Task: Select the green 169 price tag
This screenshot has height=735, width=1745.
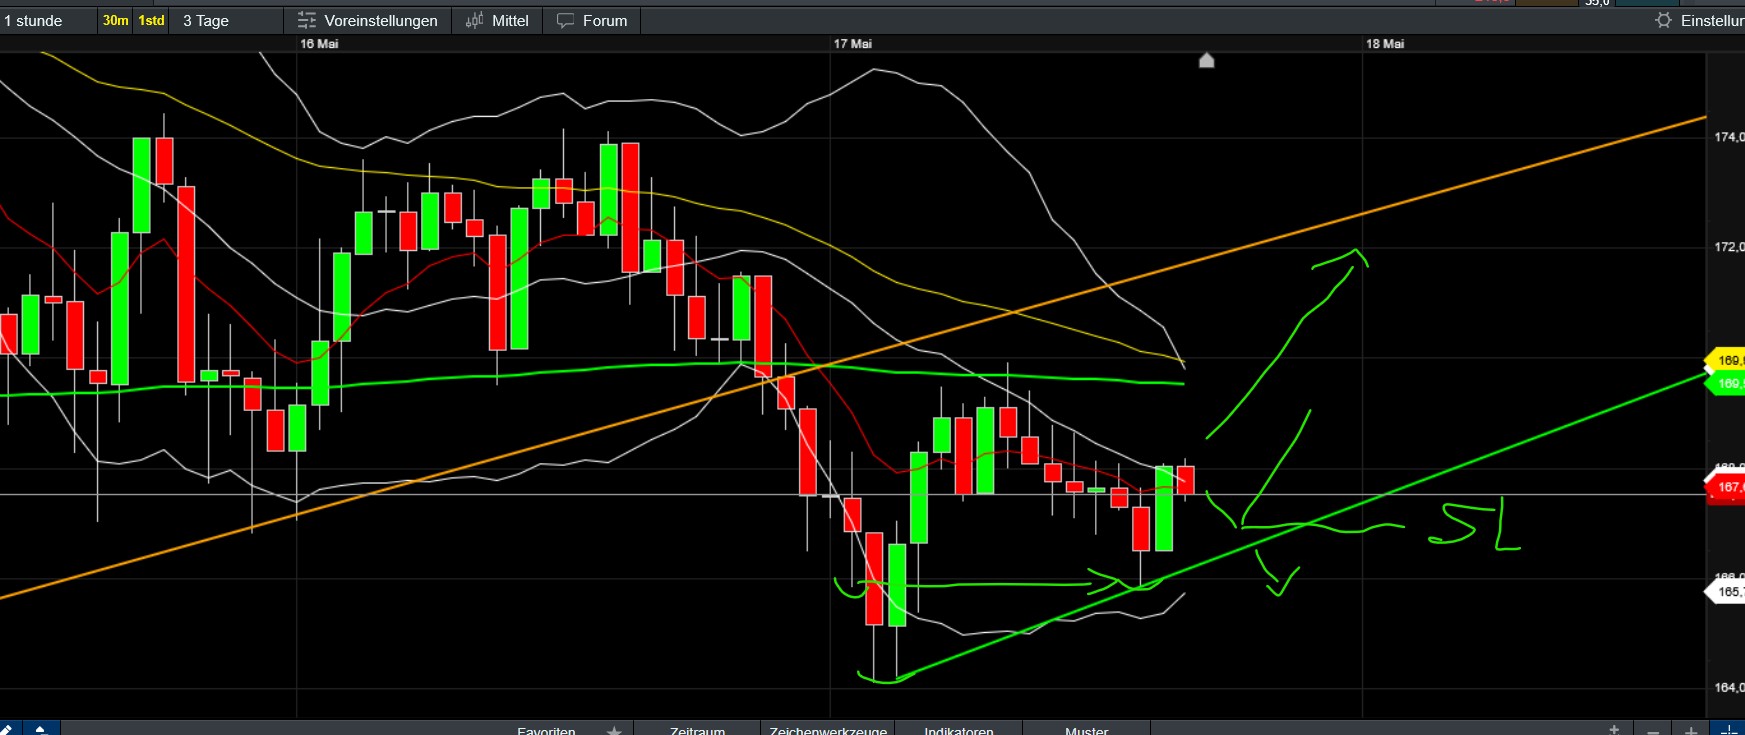Action: click(x=1727, y=384)
